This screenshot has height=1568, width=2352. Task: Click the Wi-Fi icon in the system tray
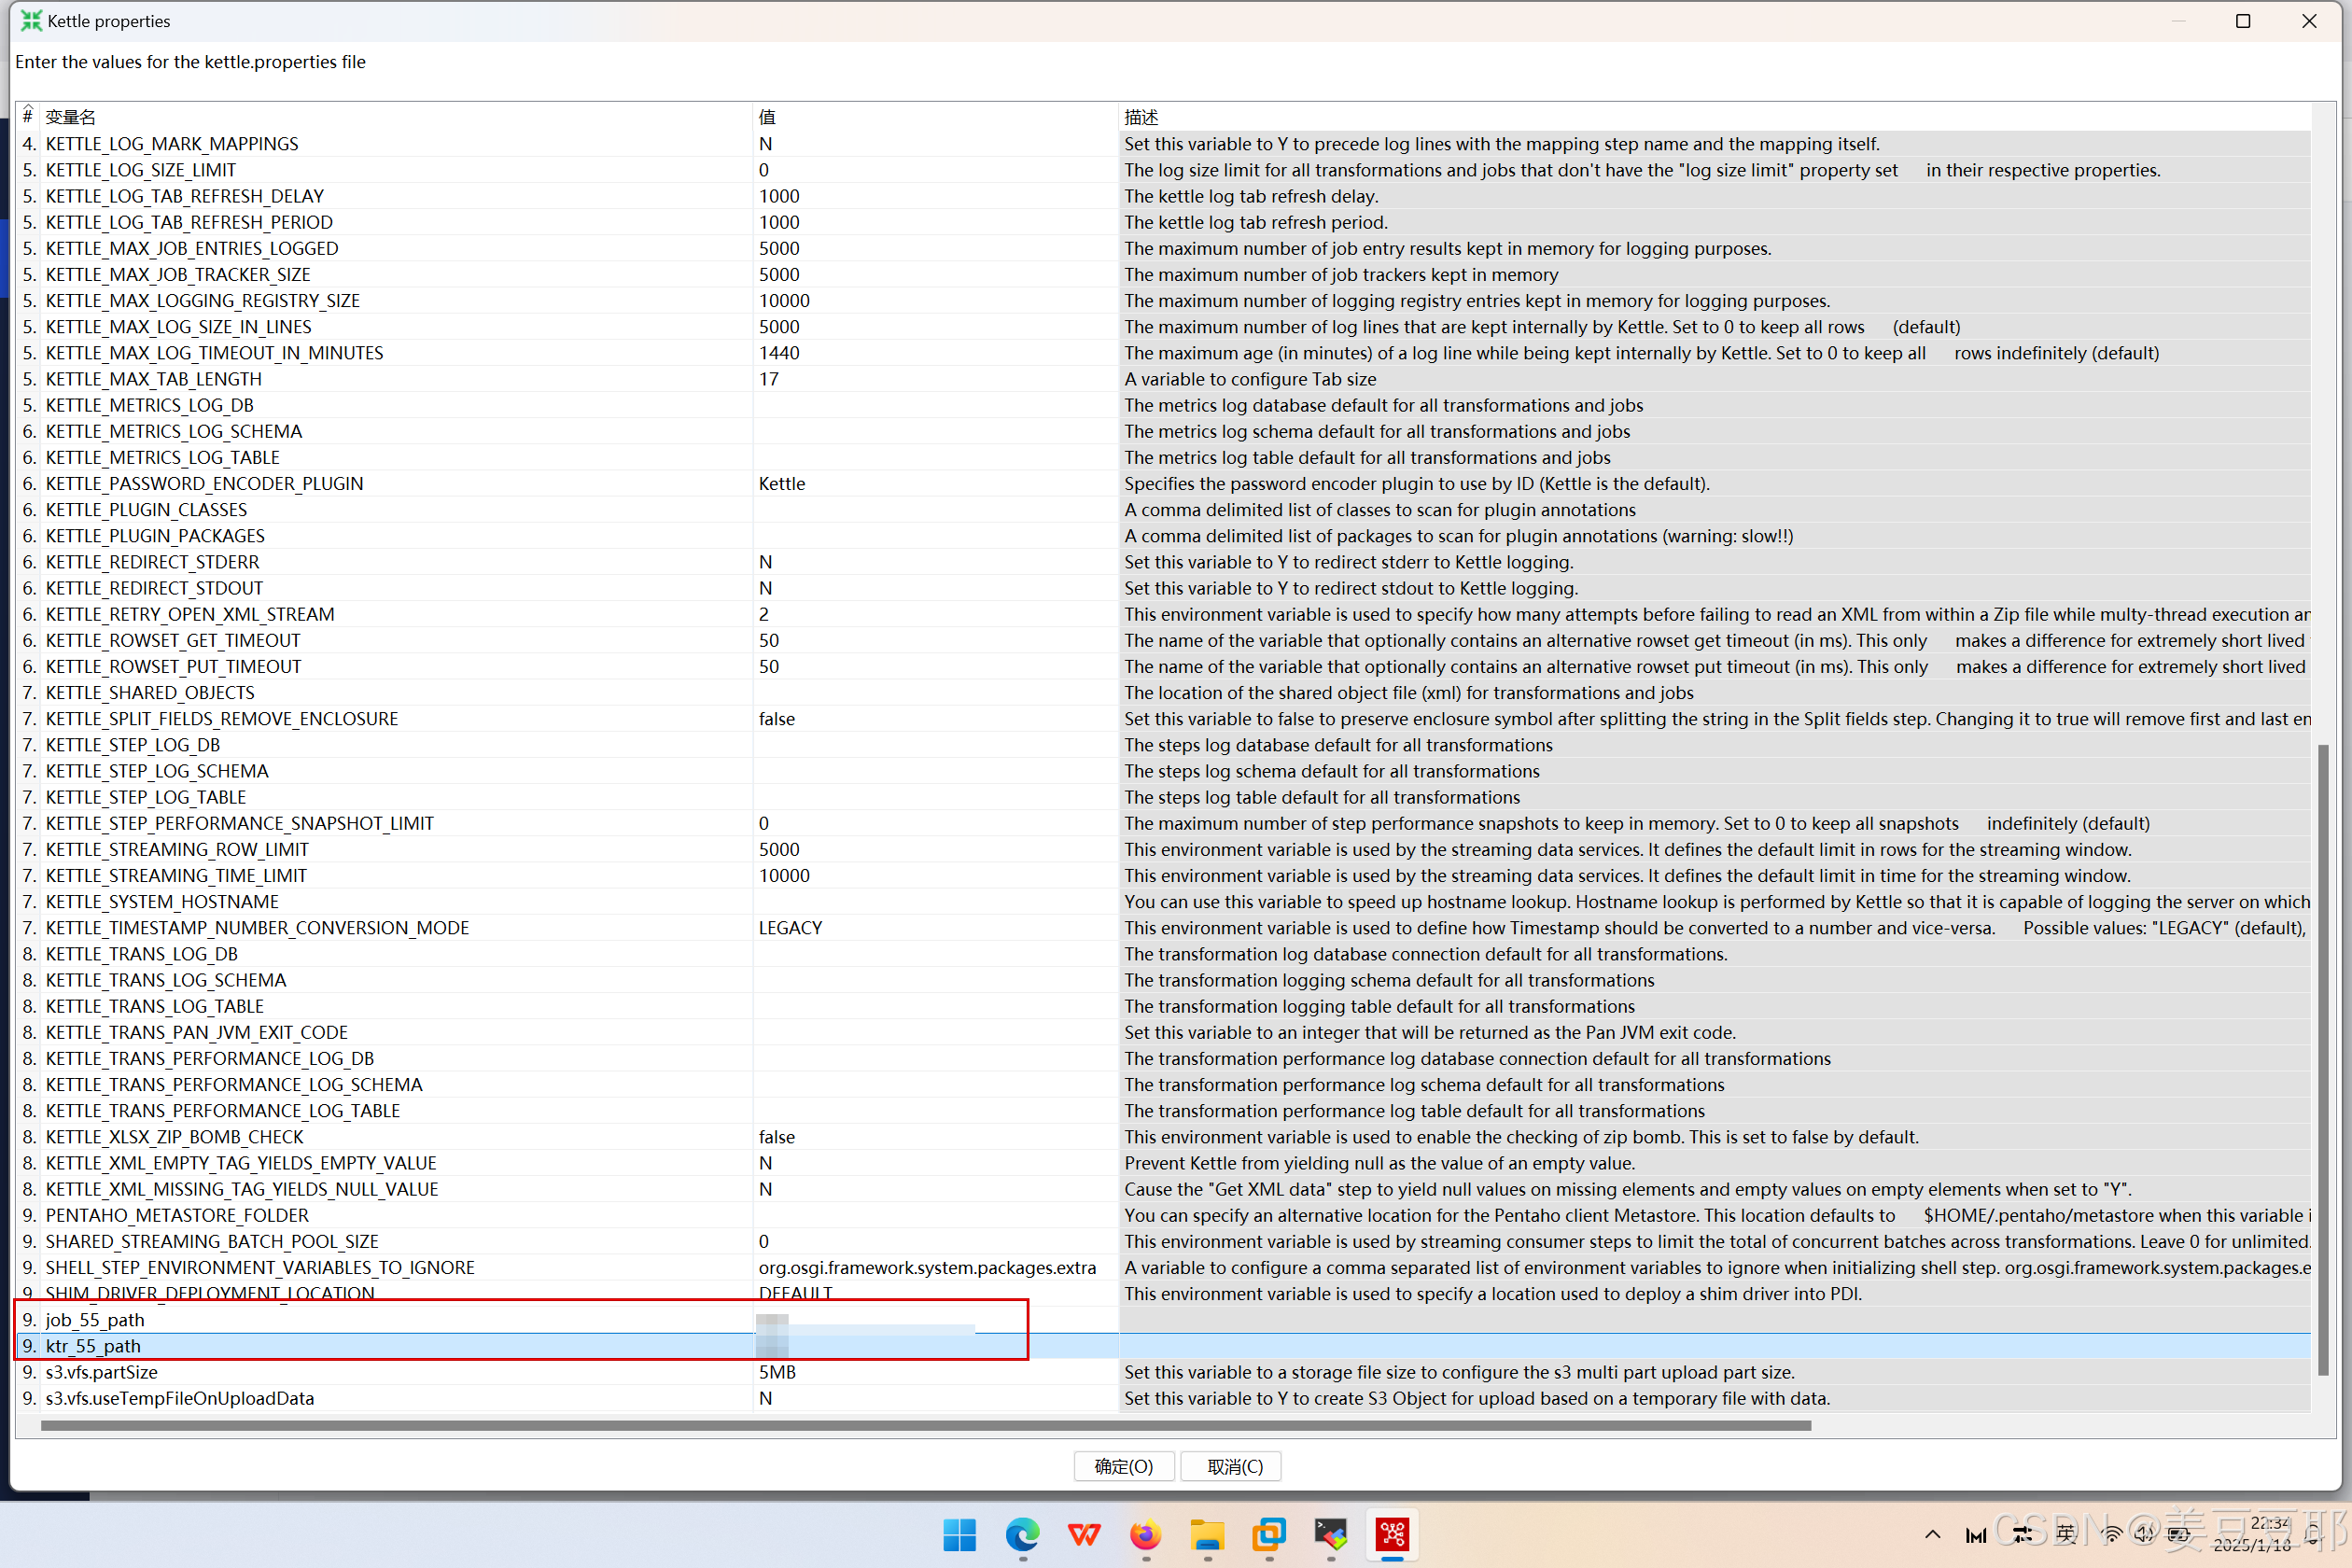pos(2111,1534)
